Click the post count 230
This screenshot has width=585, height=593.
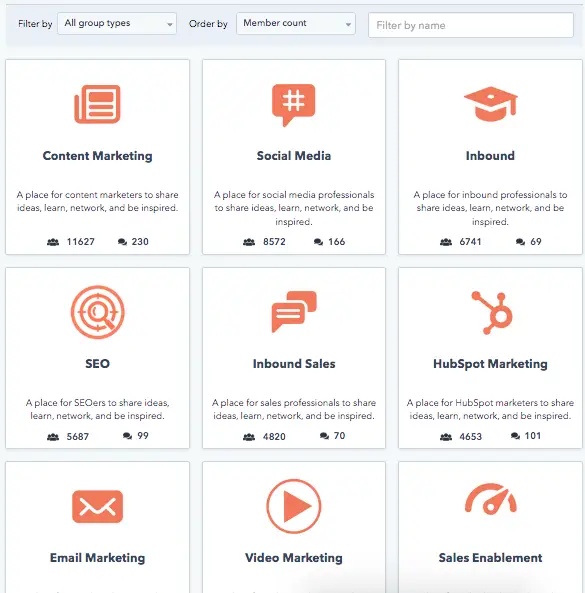click(x=140, y=242)
